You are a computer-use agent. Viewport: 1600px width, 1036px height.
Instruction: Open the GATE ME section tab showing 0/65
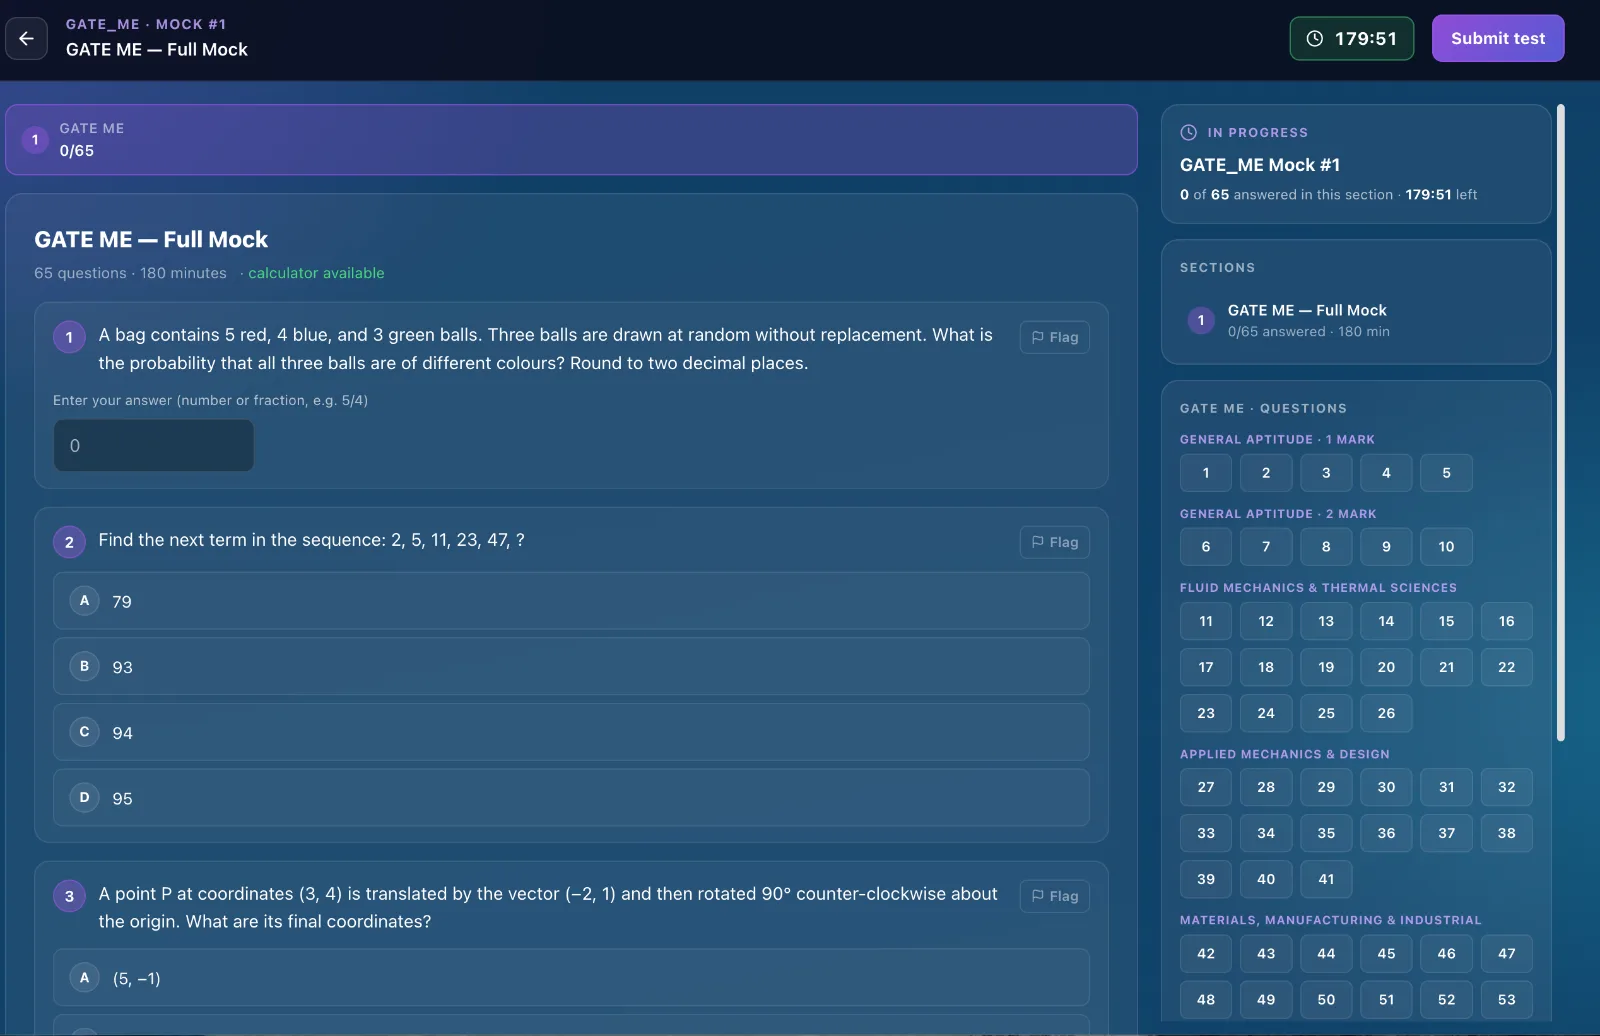tap(571, 140)
